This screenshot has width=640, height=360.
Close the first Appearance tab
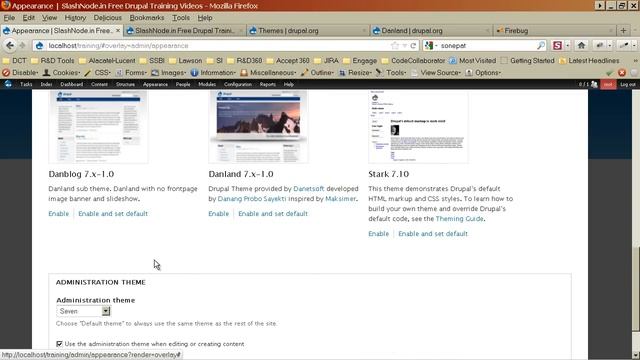point(118,31)
